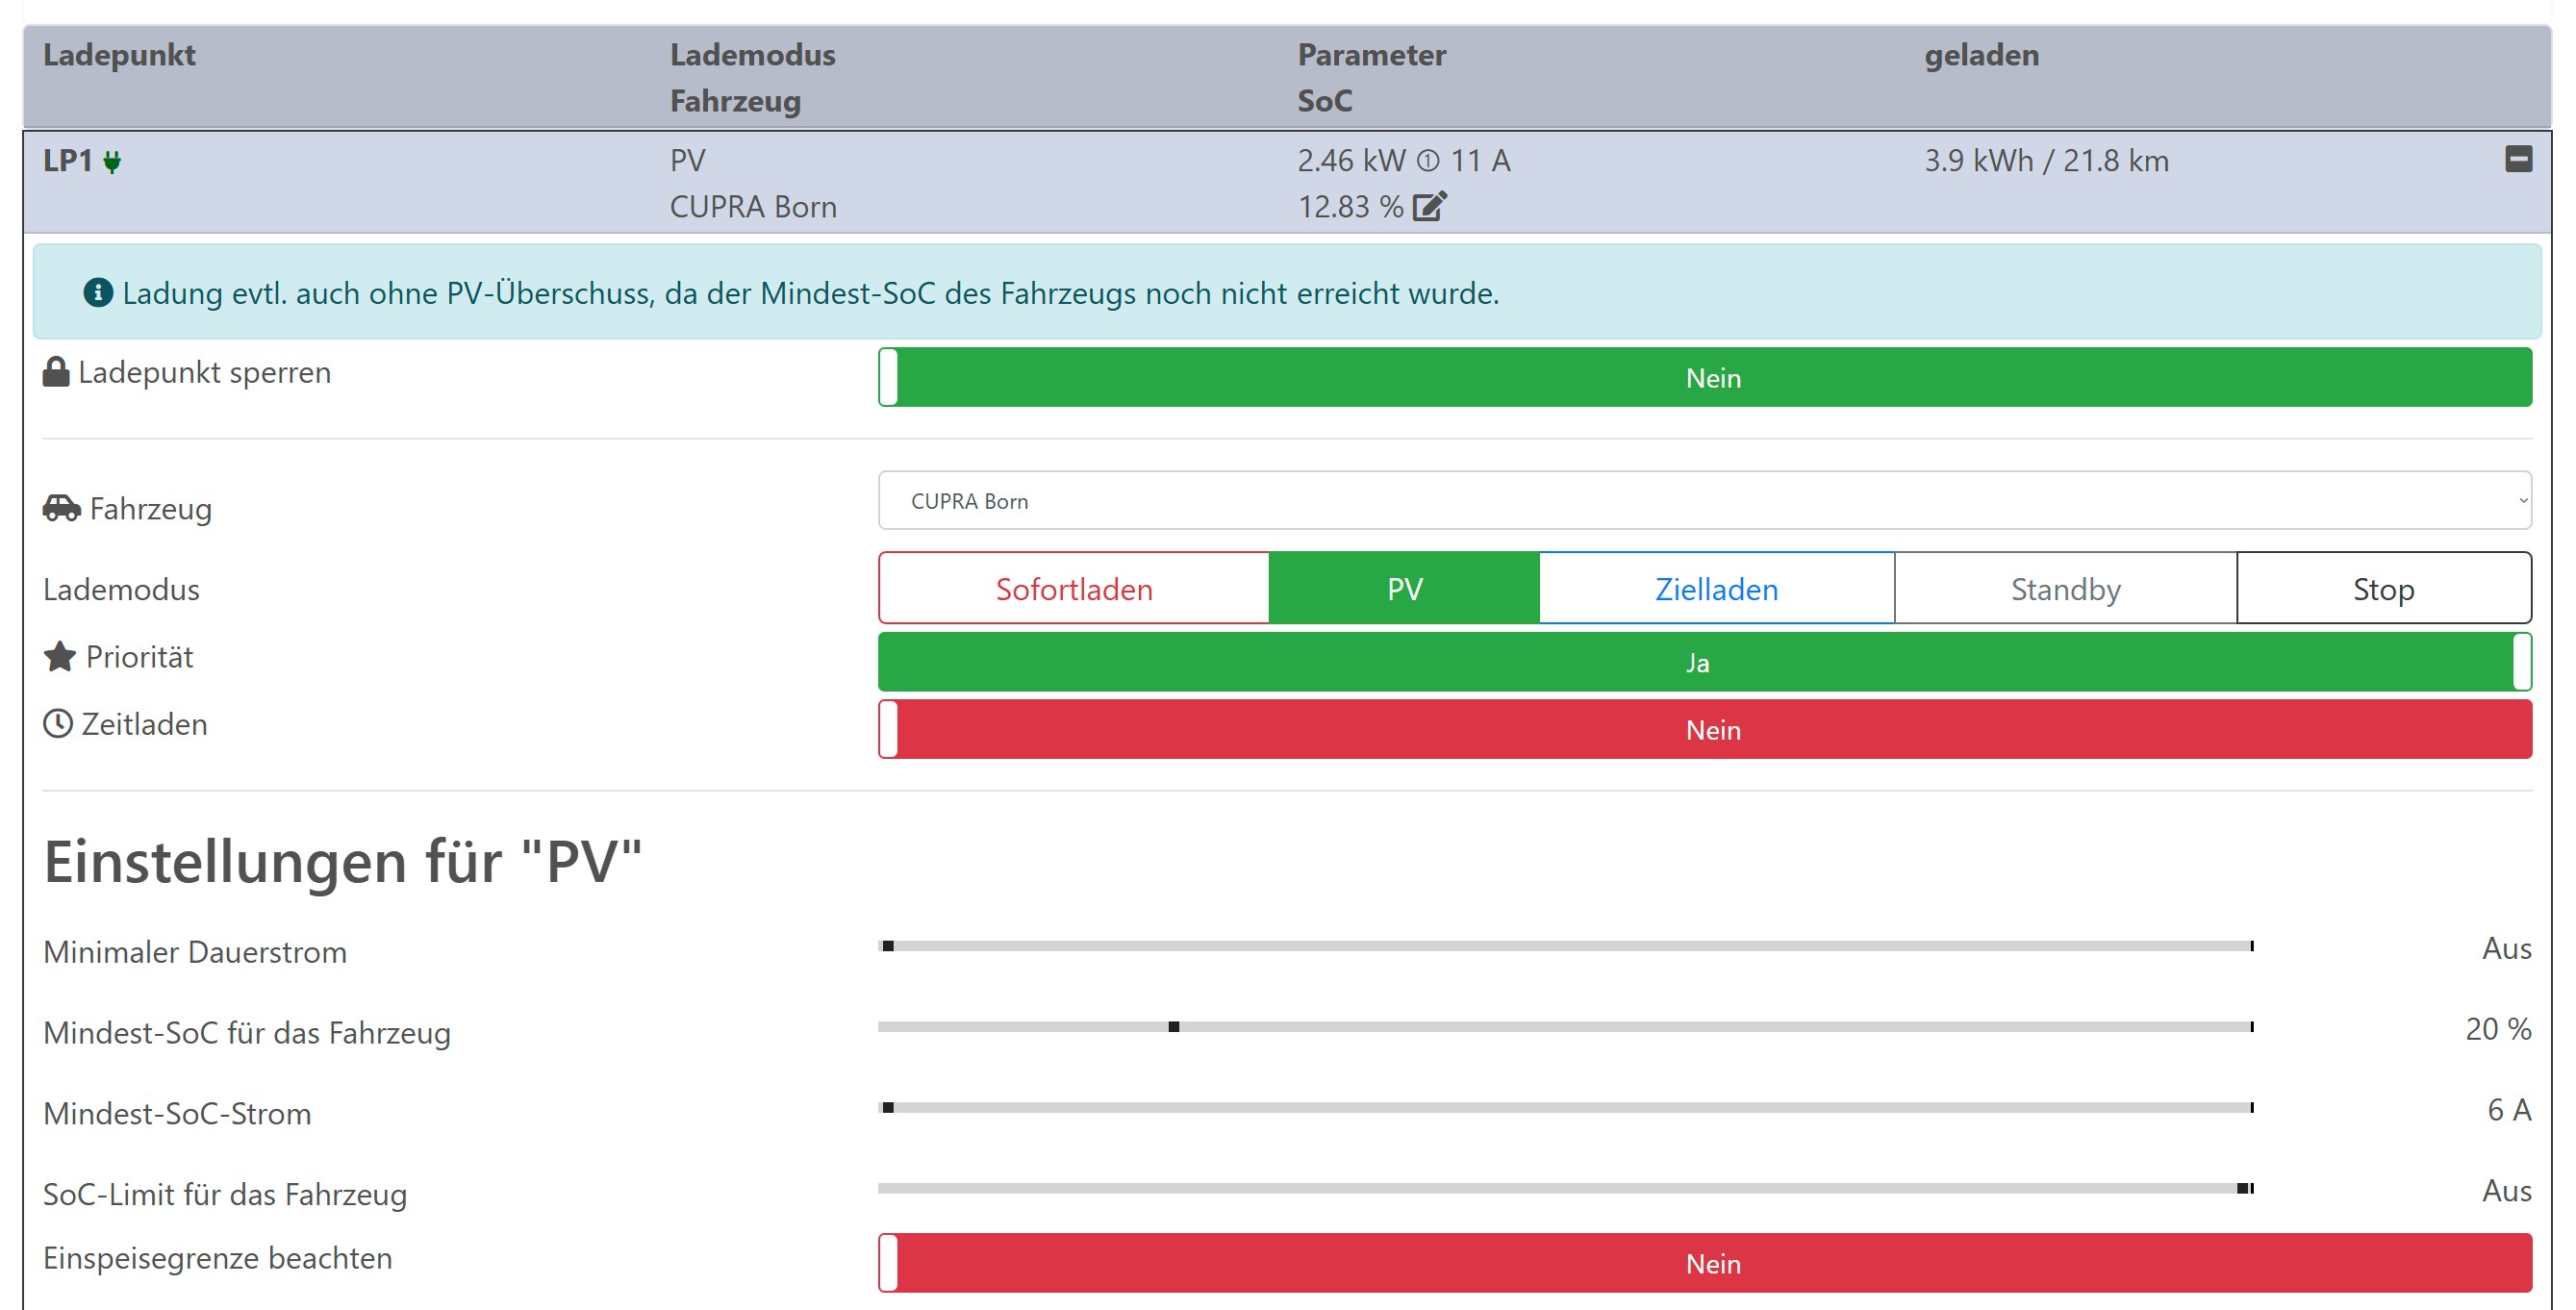This screenshot has height=1310, width=2576.
Task: Click the lock icon beside Ladepunkt sperren
Action: tap(56, 372)
